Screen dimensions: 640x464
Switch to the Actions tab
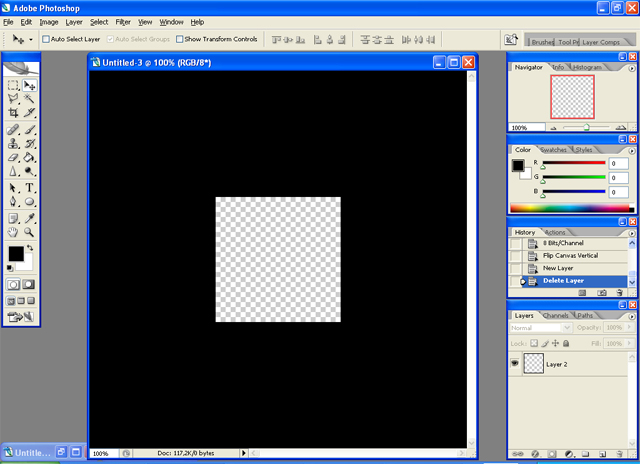click(555, 232)
